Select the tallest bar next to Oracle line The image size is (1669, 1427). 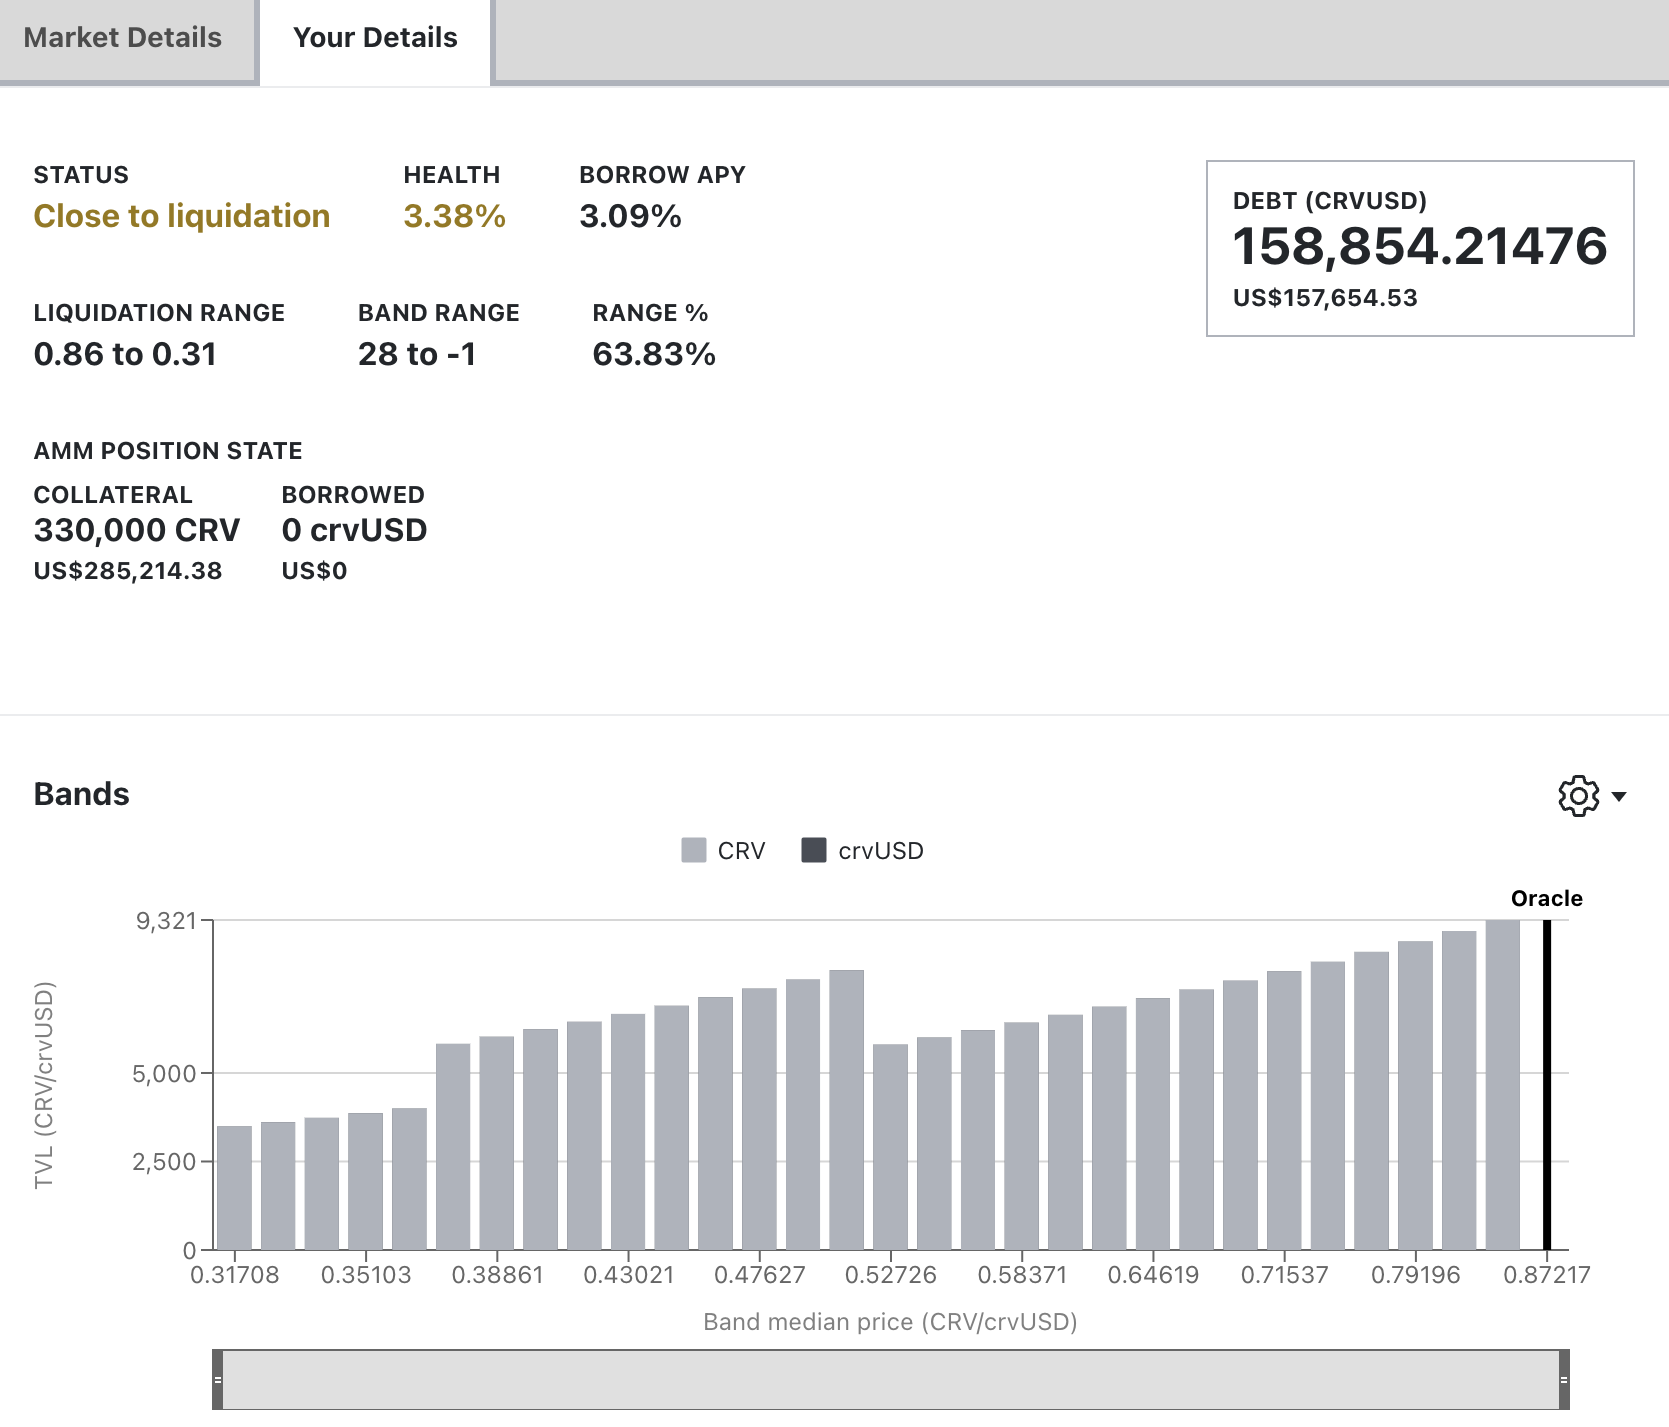tap(1502, 1085)
